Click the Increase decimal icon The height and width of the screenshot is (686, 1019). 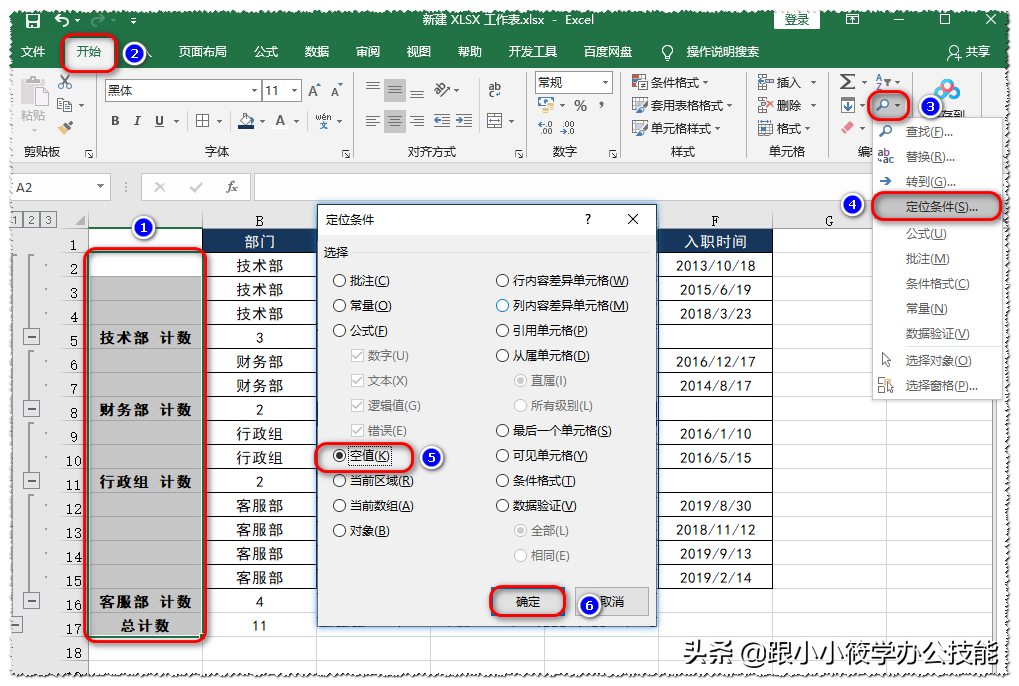546,127
